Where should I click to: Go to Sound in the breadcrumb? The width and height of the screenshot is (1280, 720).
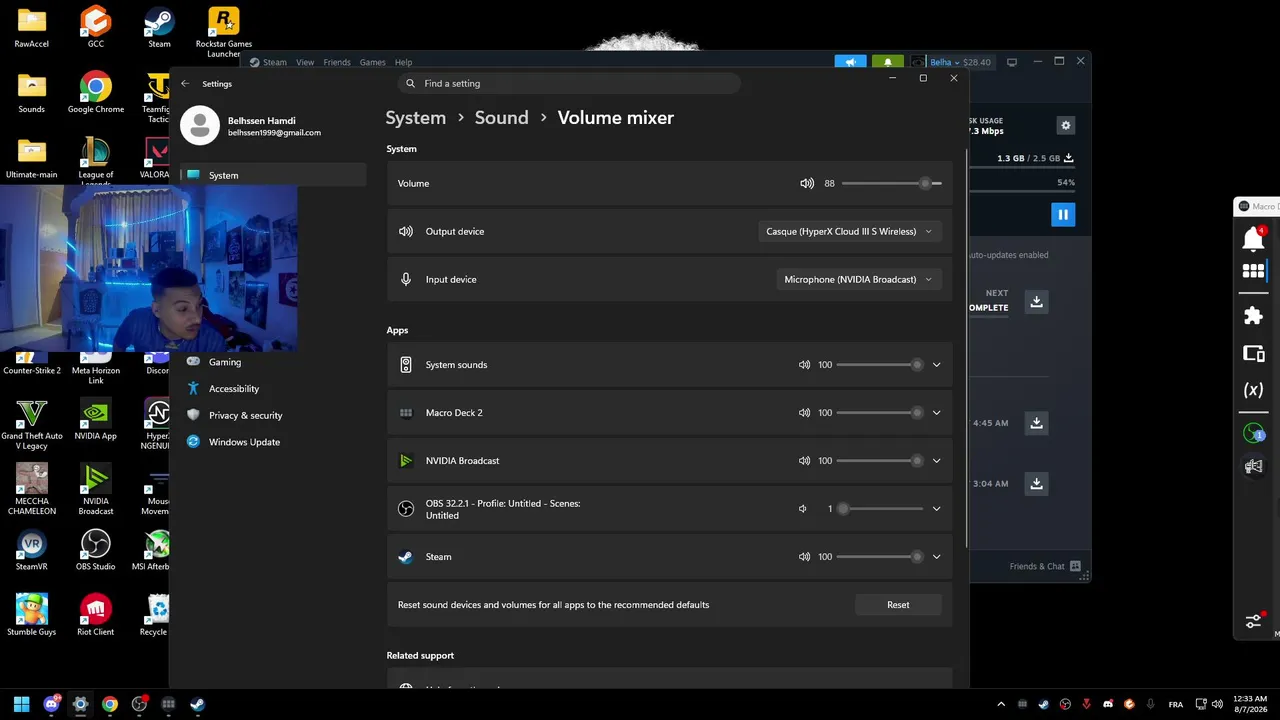click(501, 118)
